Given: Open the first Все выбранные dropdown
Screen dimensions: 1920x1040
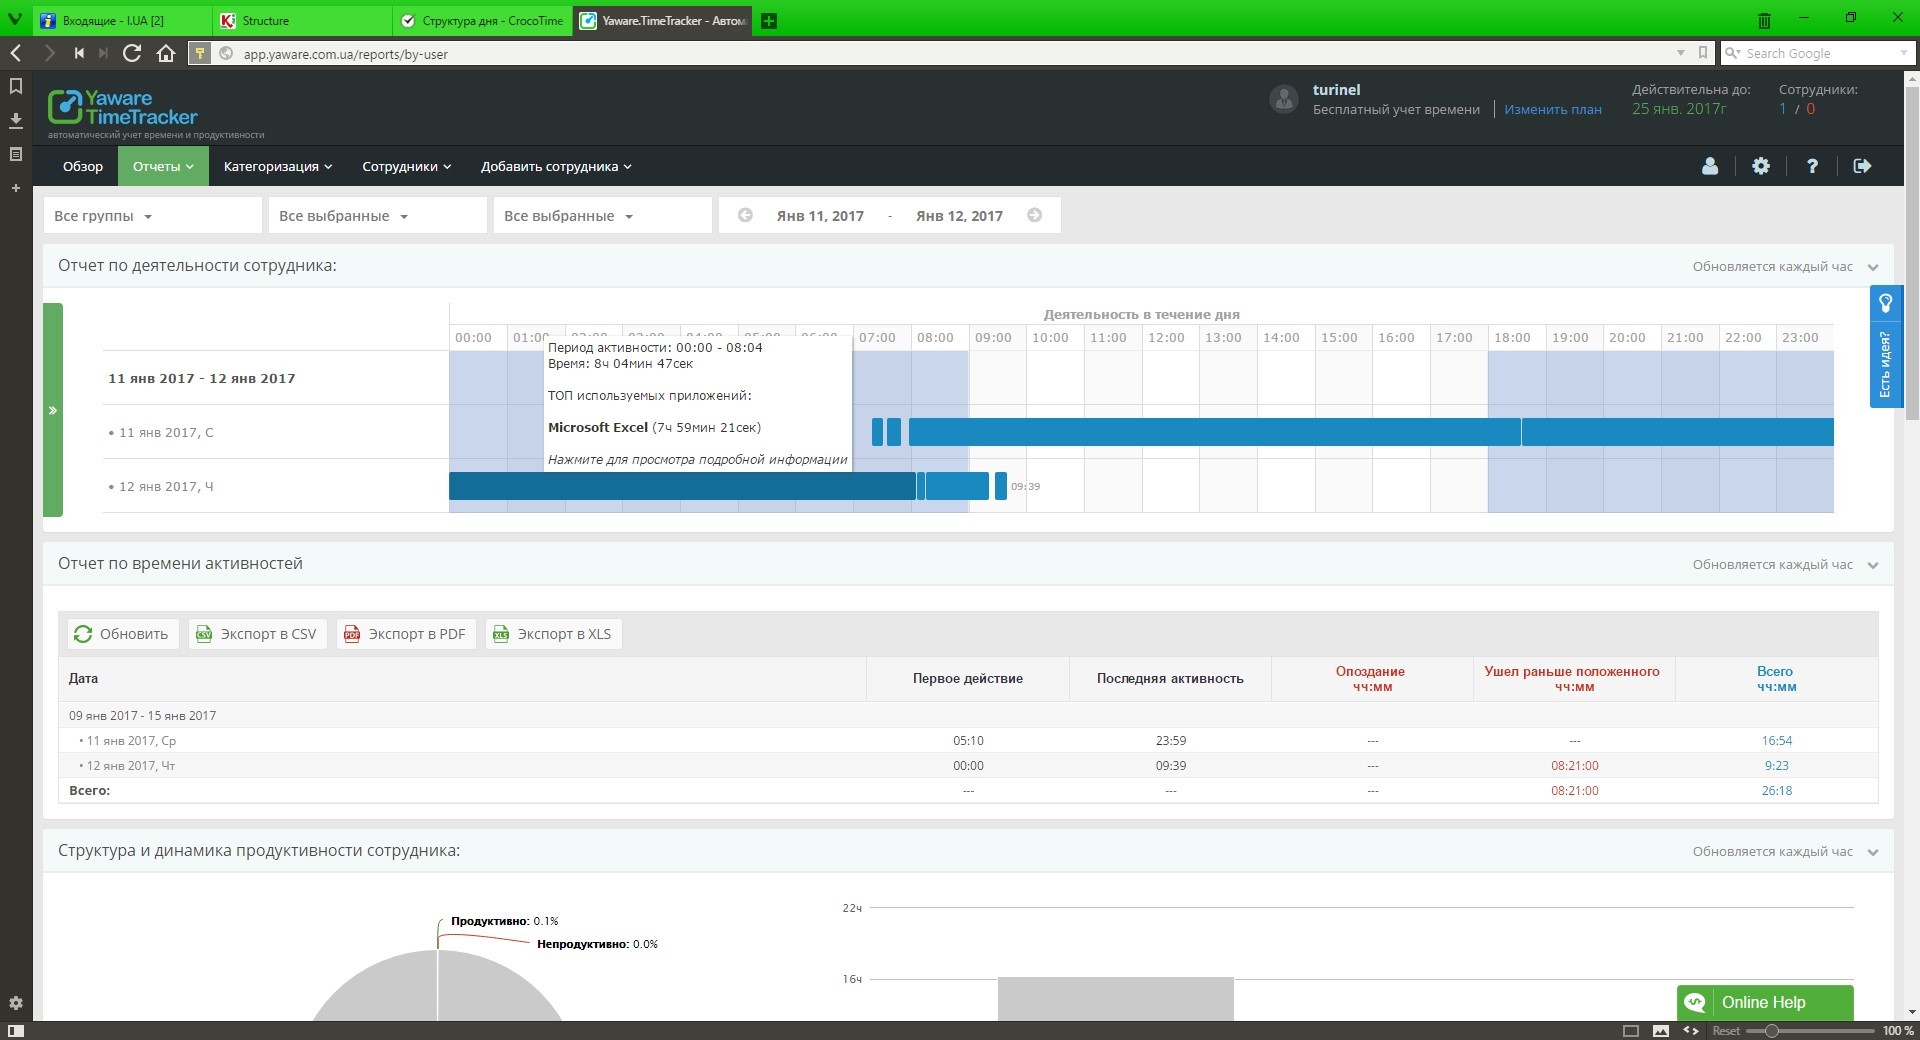Looking at the screenshot, I should (377, 215).
